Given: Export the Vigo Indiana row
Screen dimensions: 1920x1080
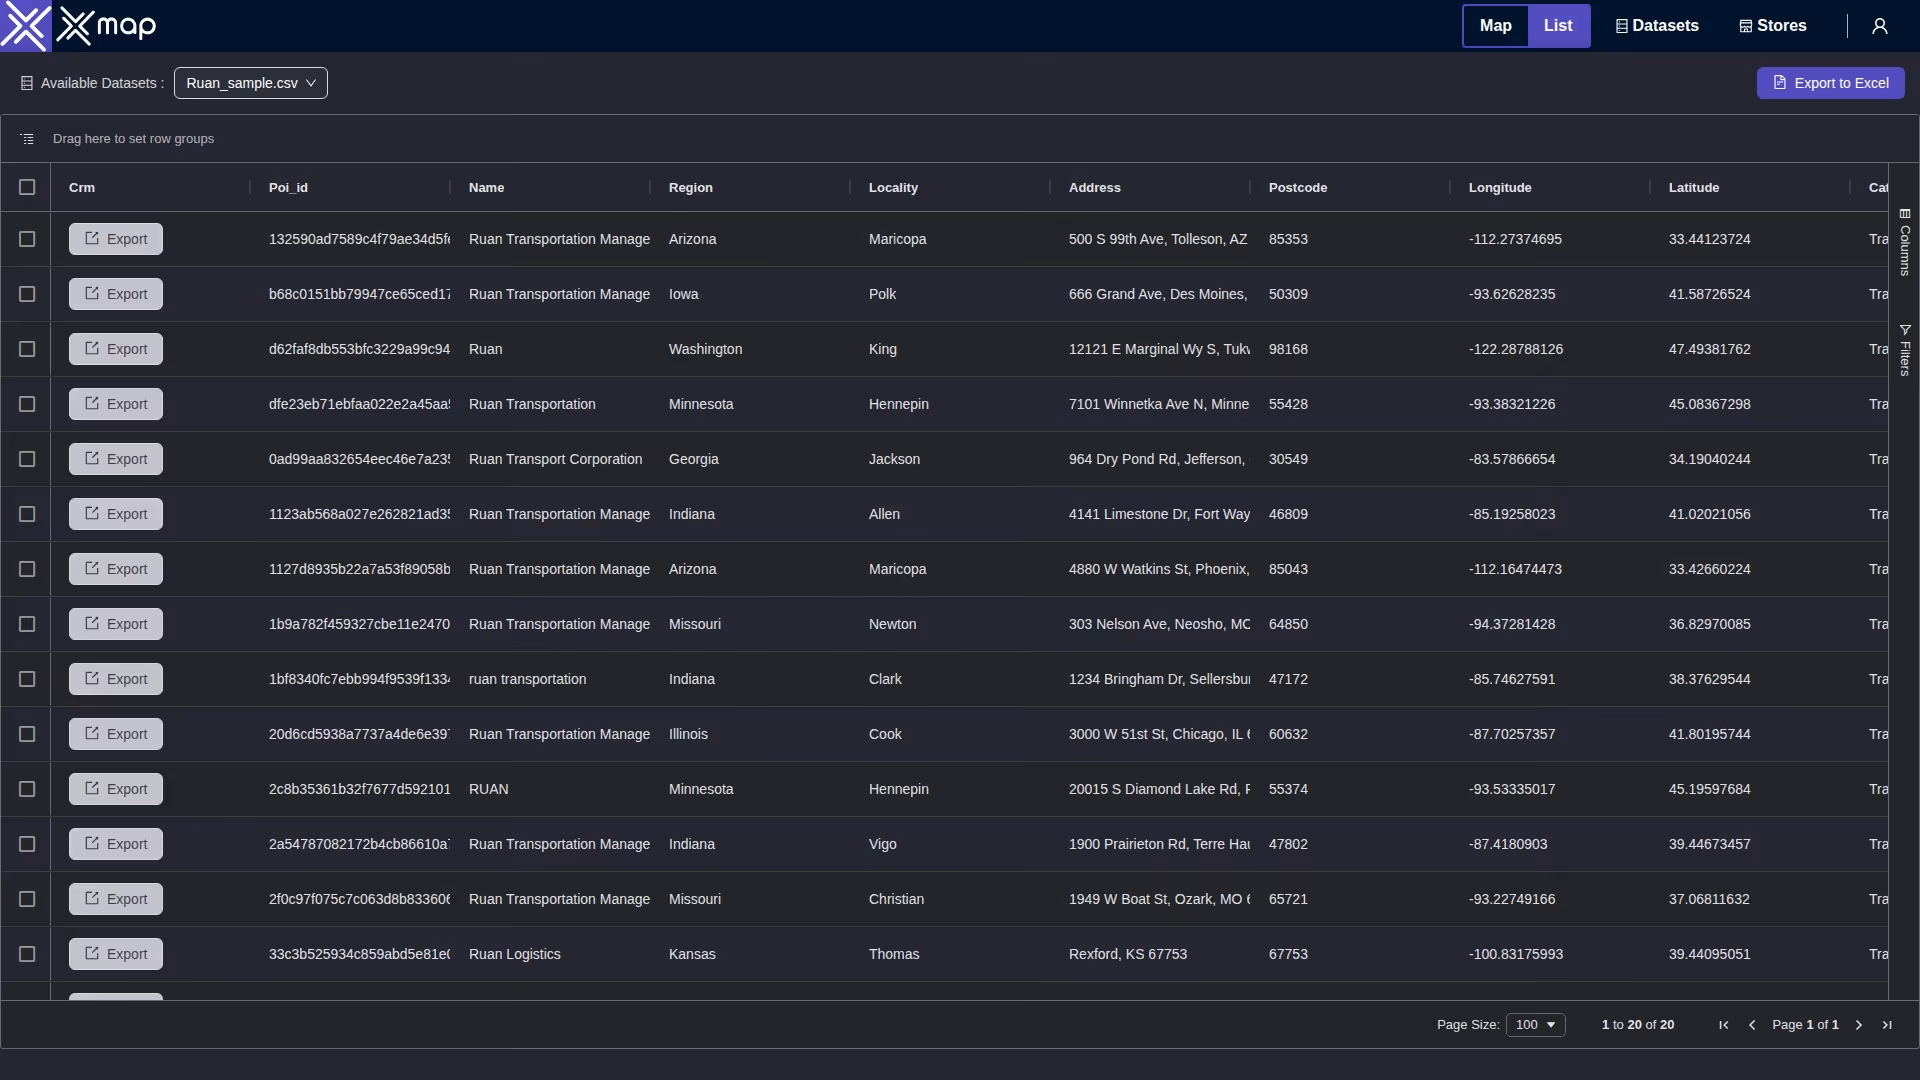Looking at the screenshot, I should click(x=116, y=844).
